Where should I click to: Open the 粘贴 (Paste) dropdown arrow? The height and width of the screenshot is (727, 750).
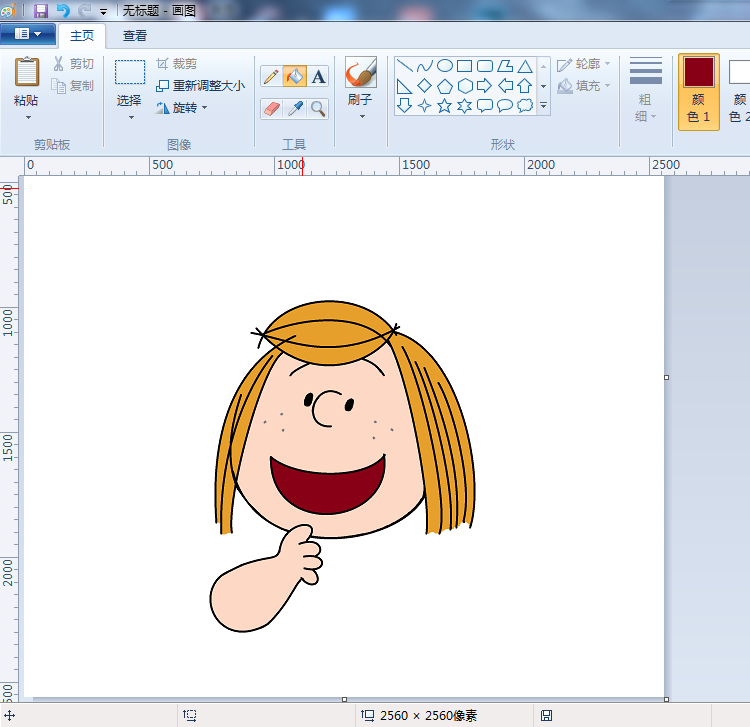point(27,118)
